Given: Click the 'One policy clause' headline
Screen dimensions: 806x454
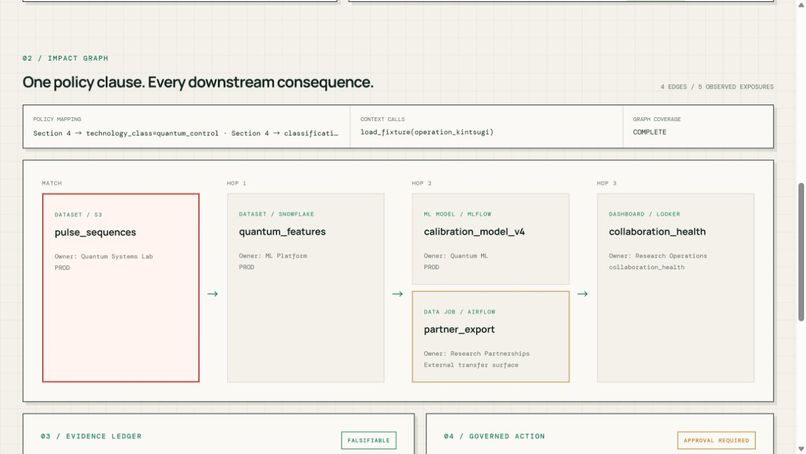Looking at the screenshot, I should point(198,82).
